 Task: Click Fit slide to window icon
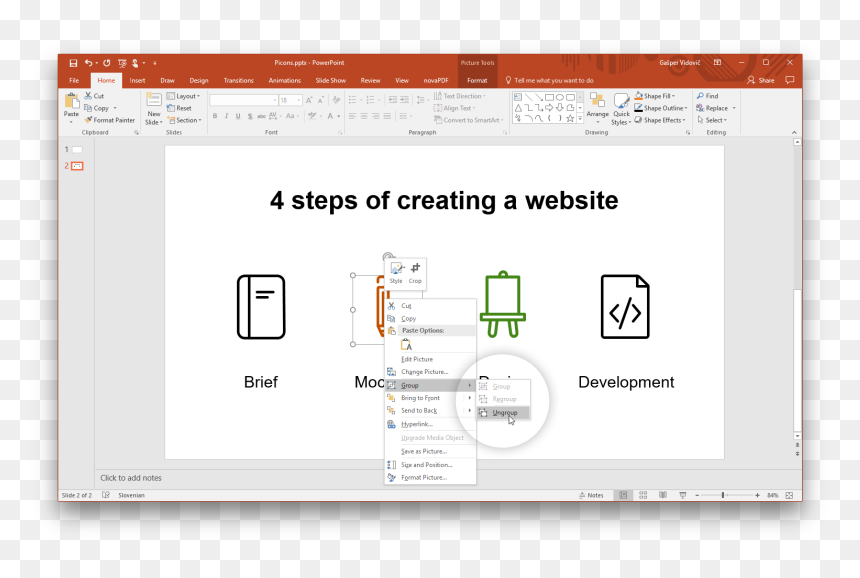(x=789, y=495)
